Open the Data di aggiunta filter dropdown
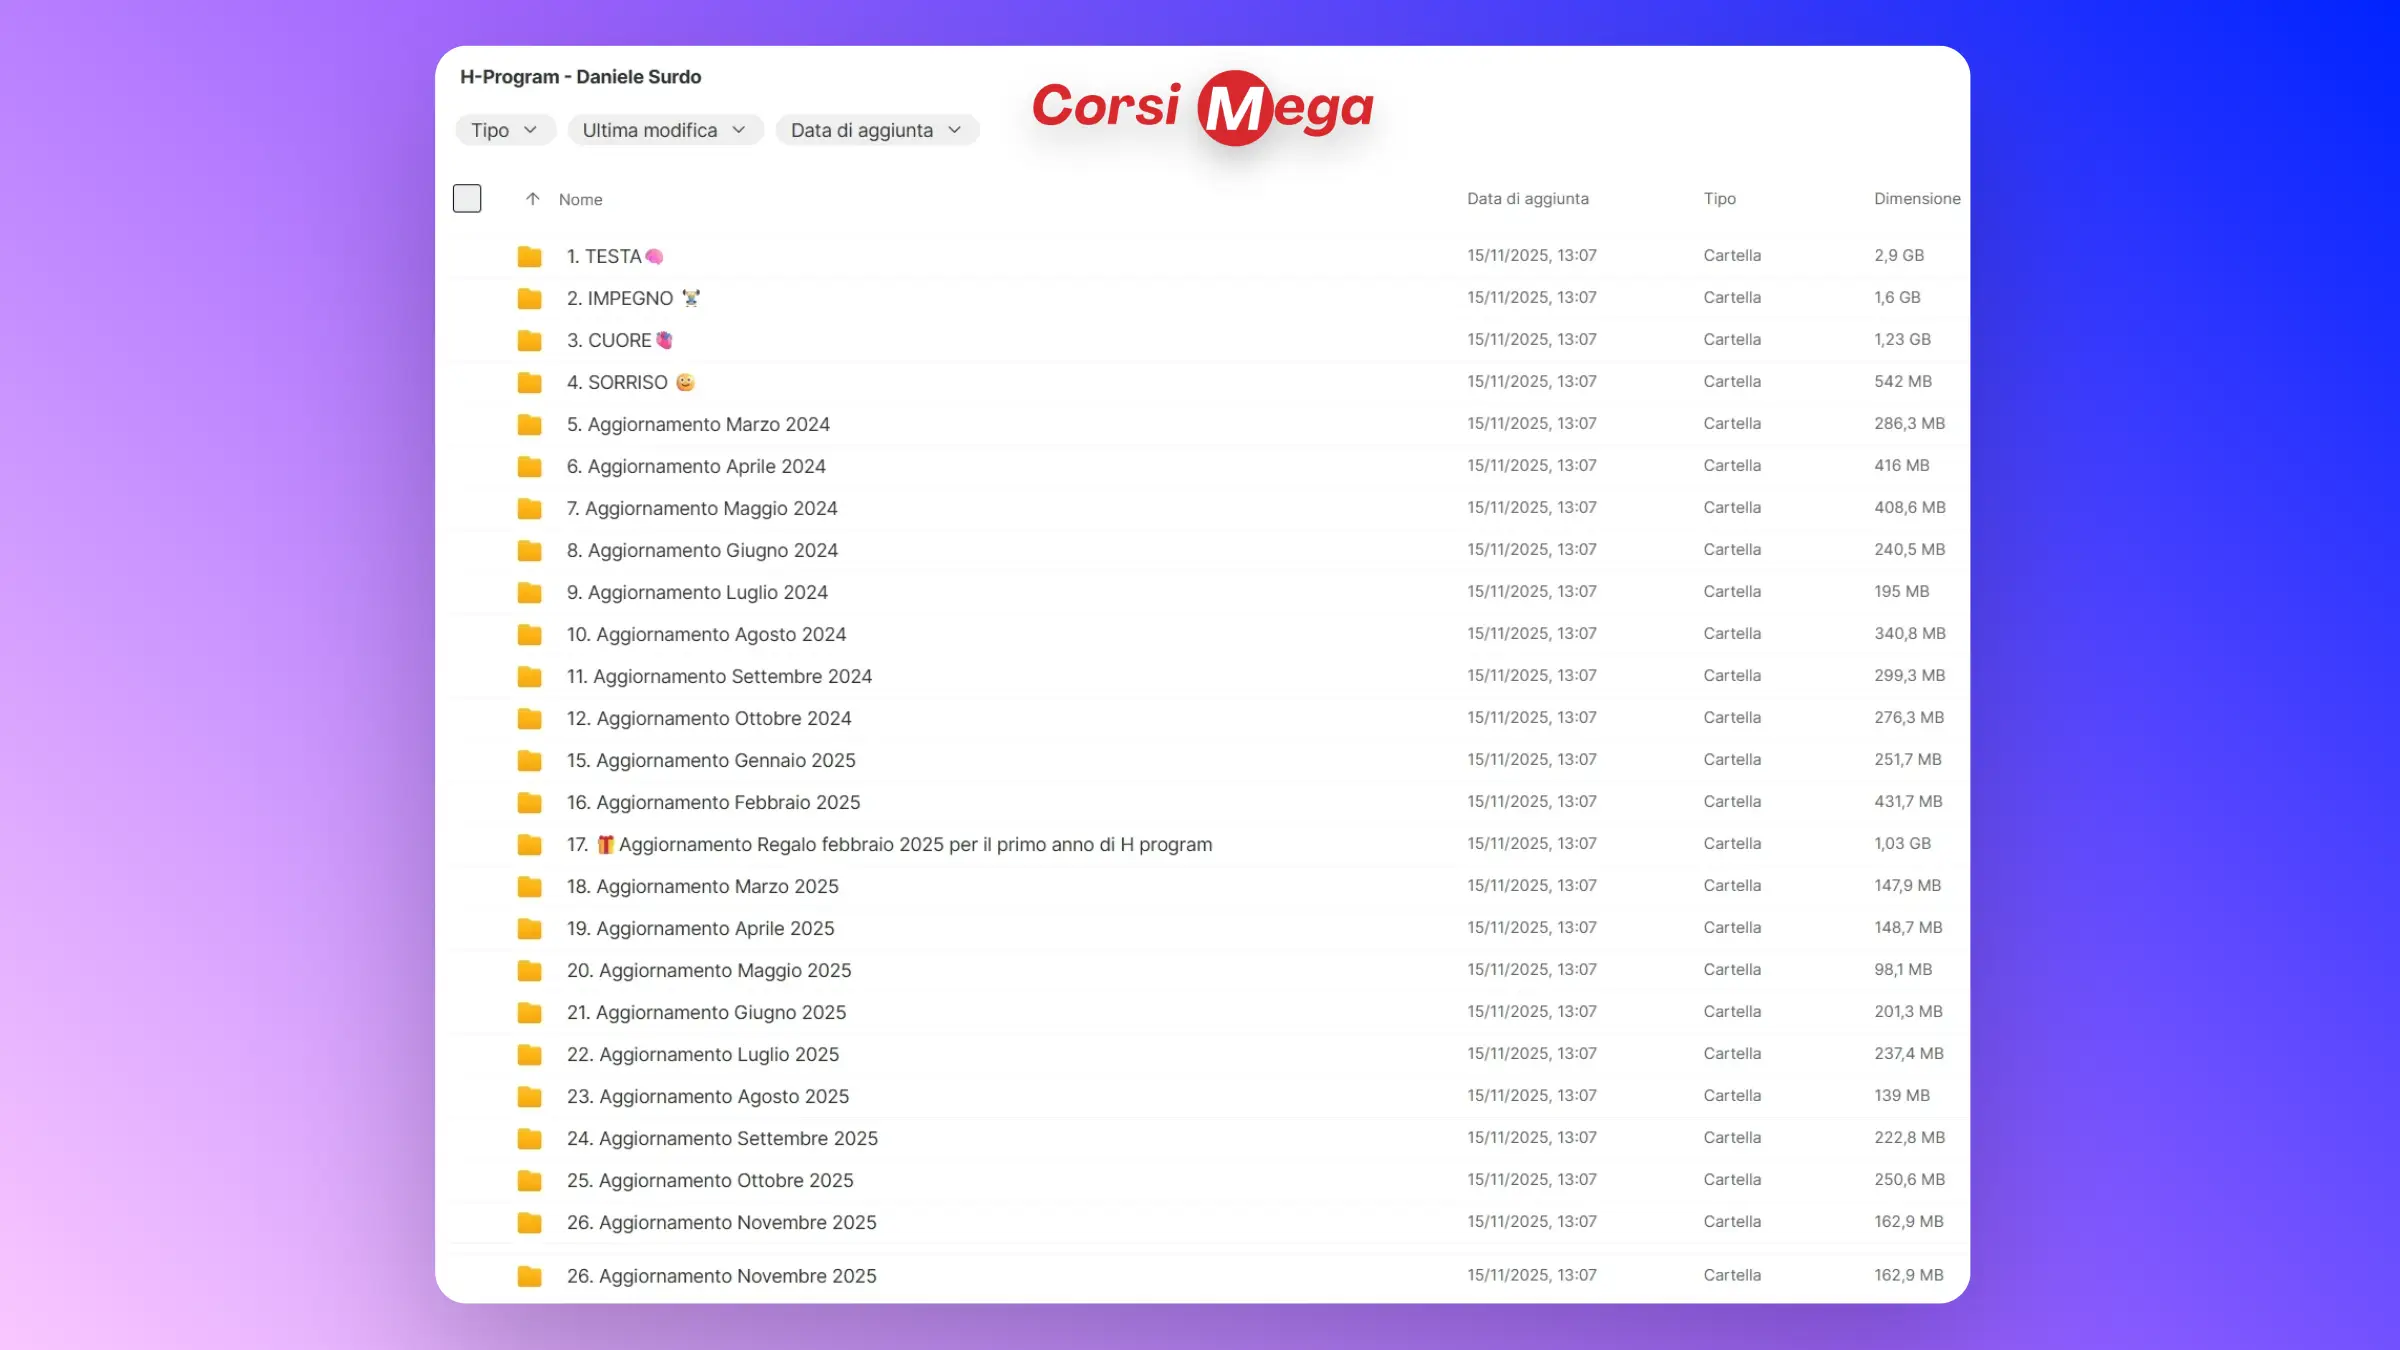 tap(876, 130)
